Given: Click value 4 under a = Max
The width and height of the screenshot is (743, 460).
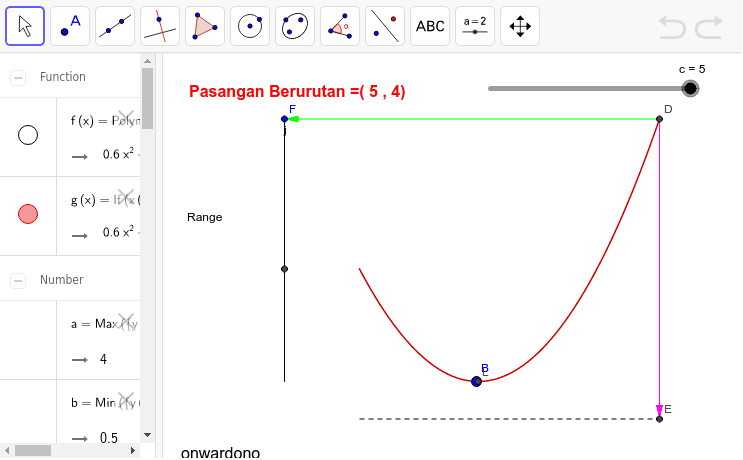Looking at the screenshot, I should 103,359.
